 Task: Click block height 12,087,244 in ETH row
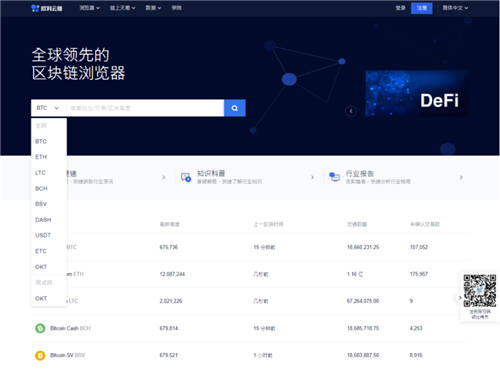(172, 274)
